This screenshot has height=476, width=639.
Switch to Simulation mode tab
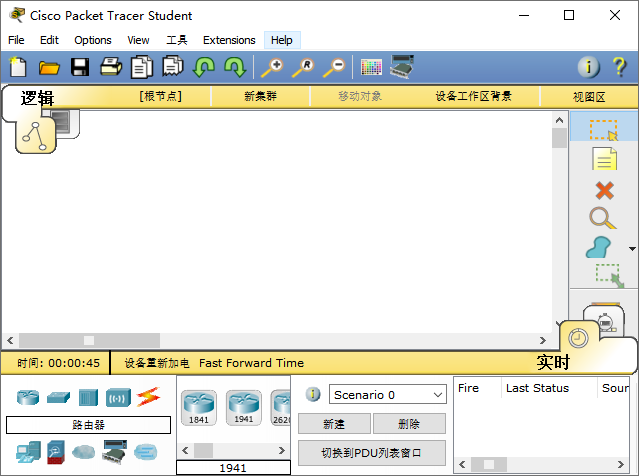point(605,322)
